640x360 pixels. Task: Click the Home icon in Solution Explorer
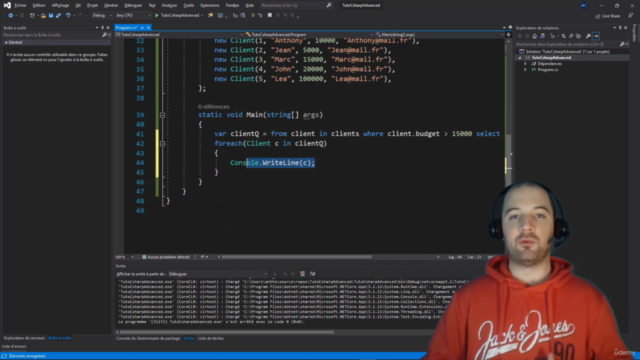[x=534, y=36]
